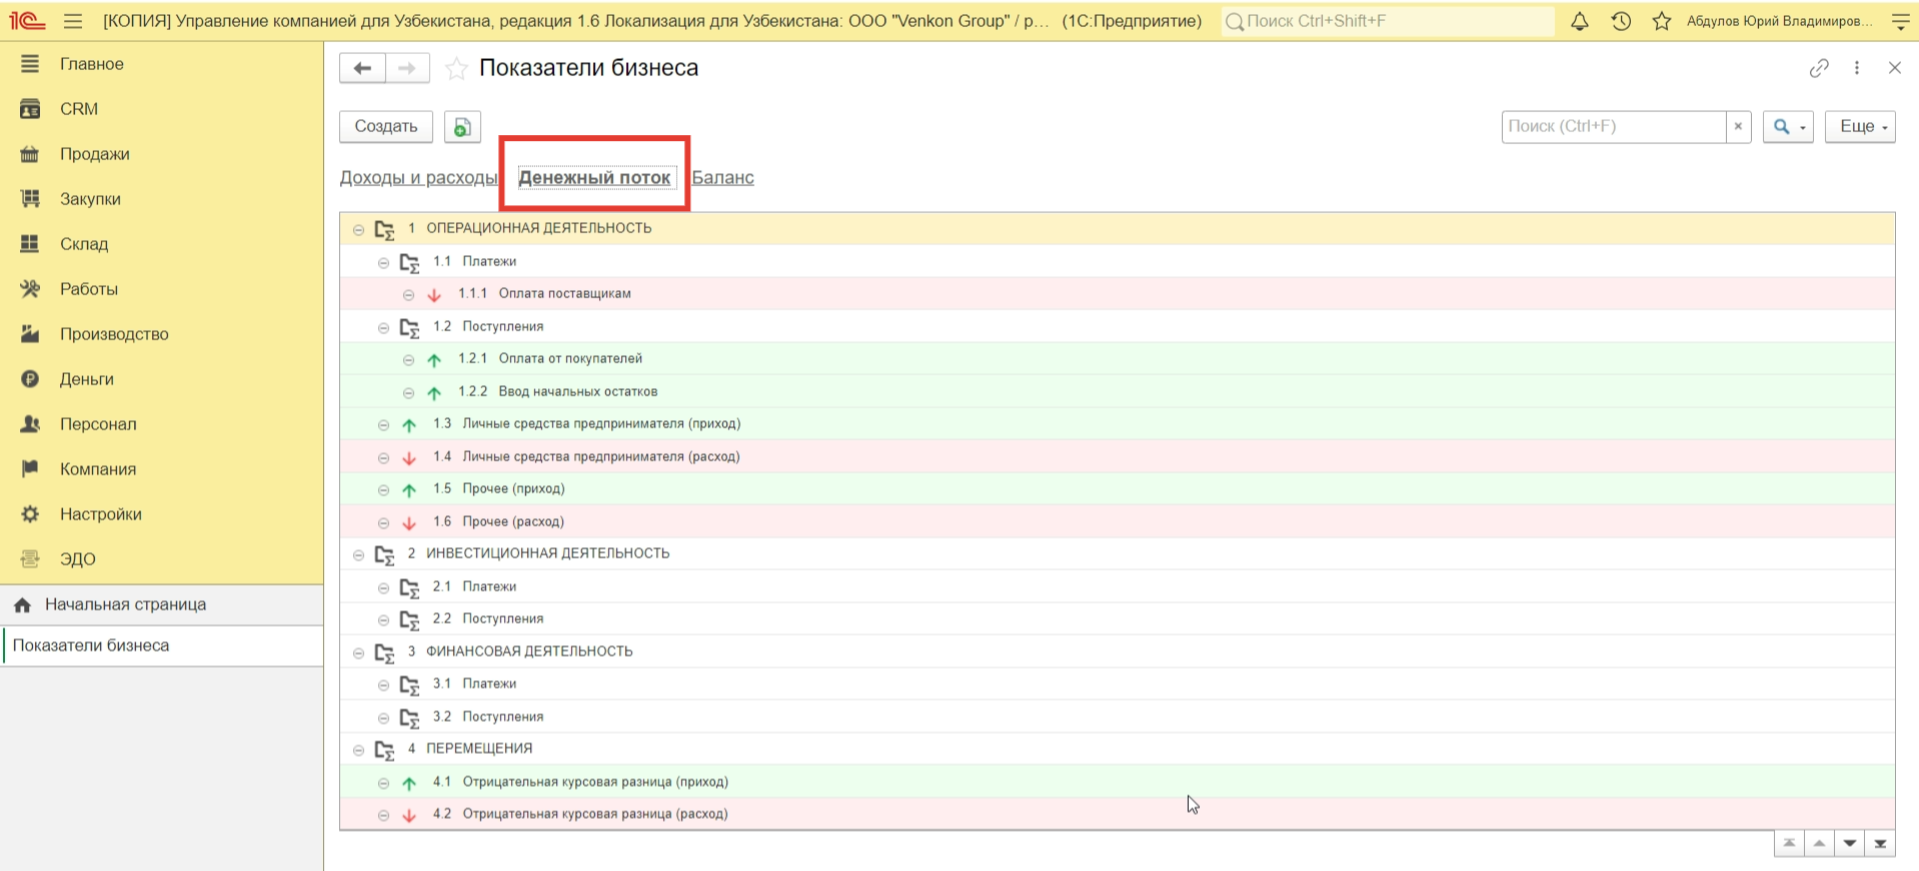Click the Создать button
Image resolution: width=1919 pixels, height=871 pixels.
(386, 127)
